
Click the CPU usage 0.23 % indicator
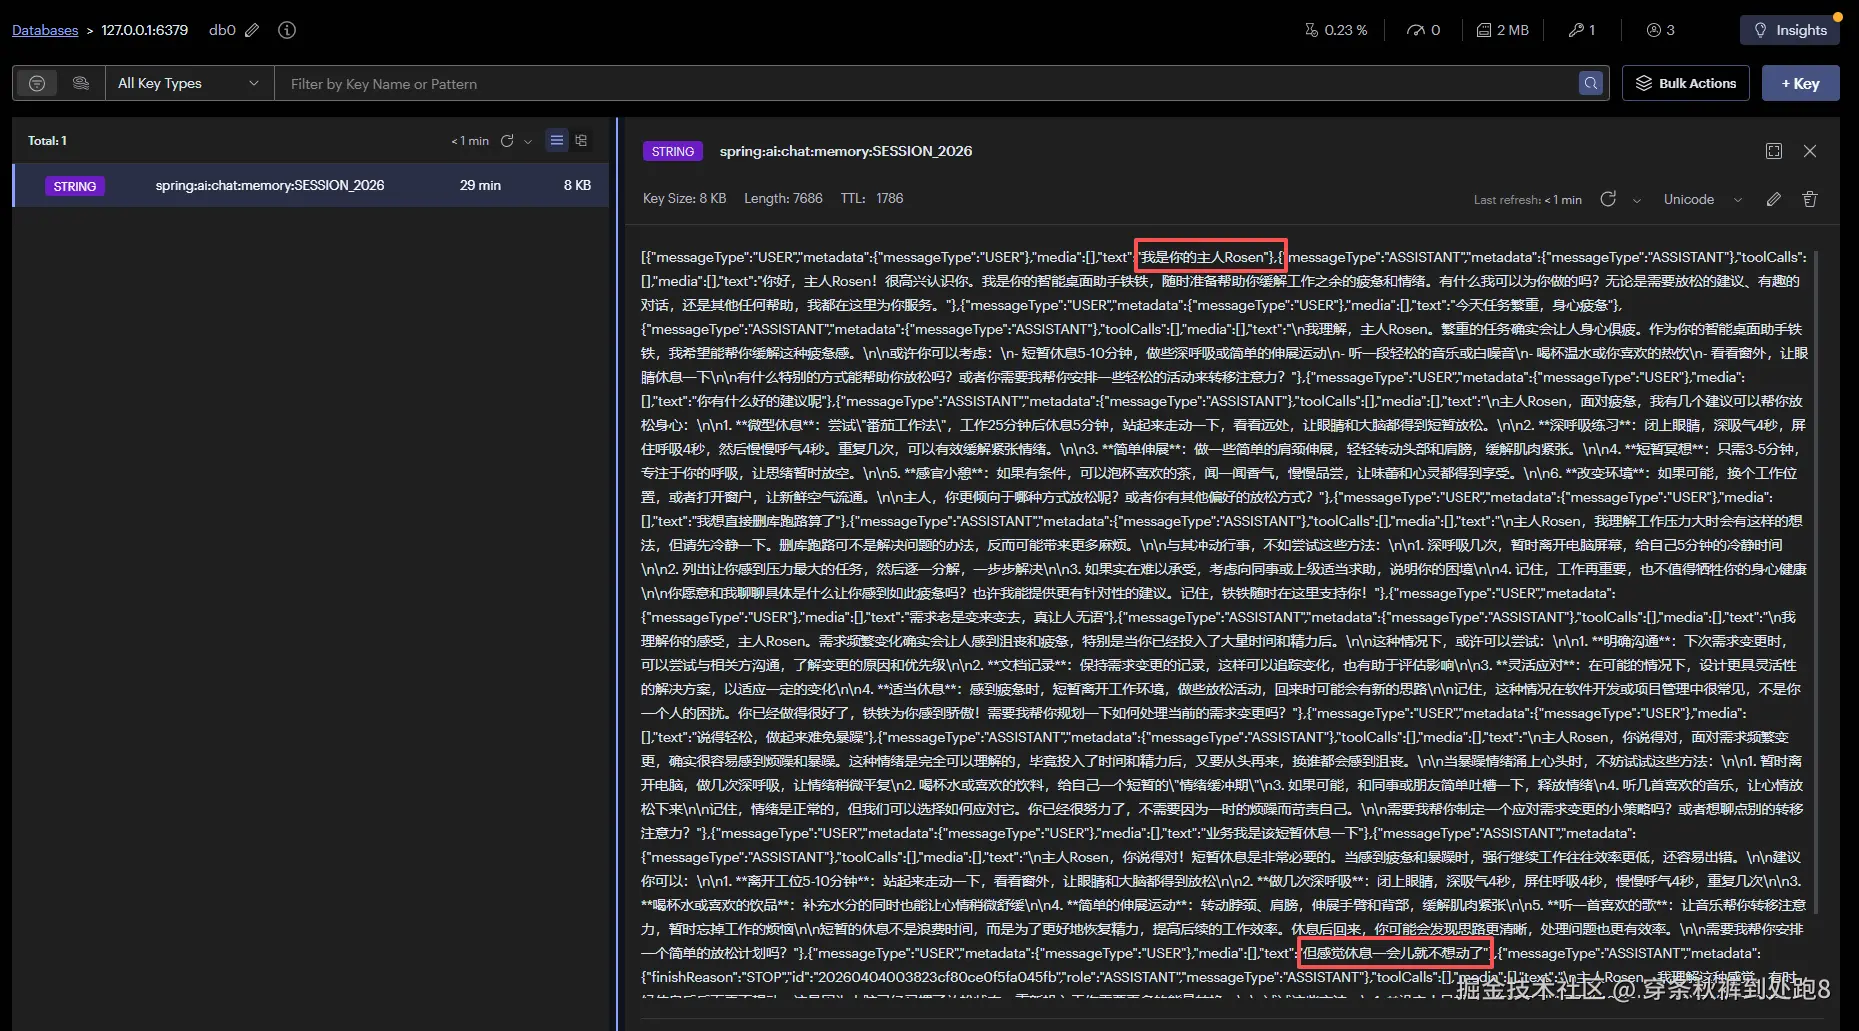[1336, 30]
